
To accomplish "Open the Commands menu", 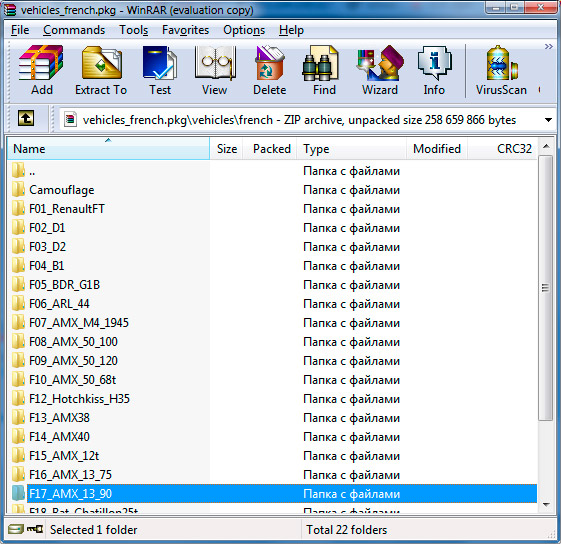I will [x=74, y=30].
